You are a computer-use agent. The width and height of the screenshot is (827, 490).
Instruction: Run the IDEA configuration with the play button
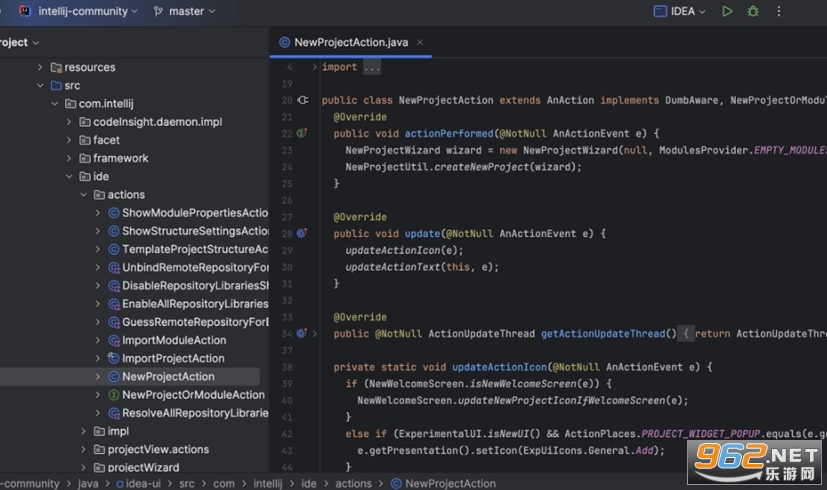727,11
